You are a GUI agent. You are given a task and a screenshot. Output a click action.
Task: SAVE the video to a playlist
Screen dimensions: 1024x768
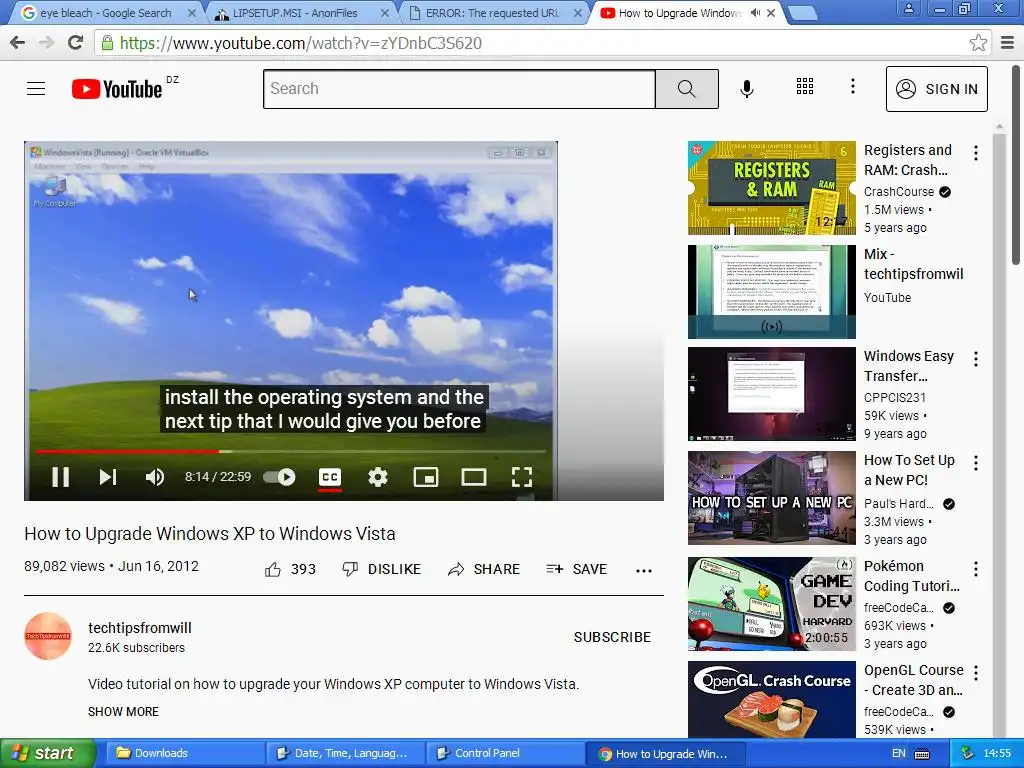(577, 569)
